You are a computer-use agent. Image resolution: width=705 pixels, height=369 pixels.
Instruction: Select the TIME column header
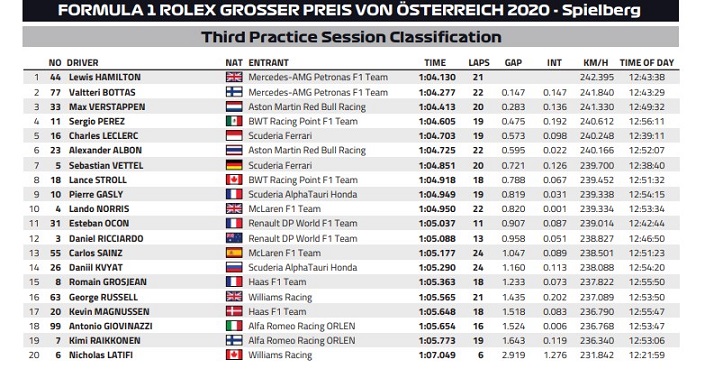point(435,63)
